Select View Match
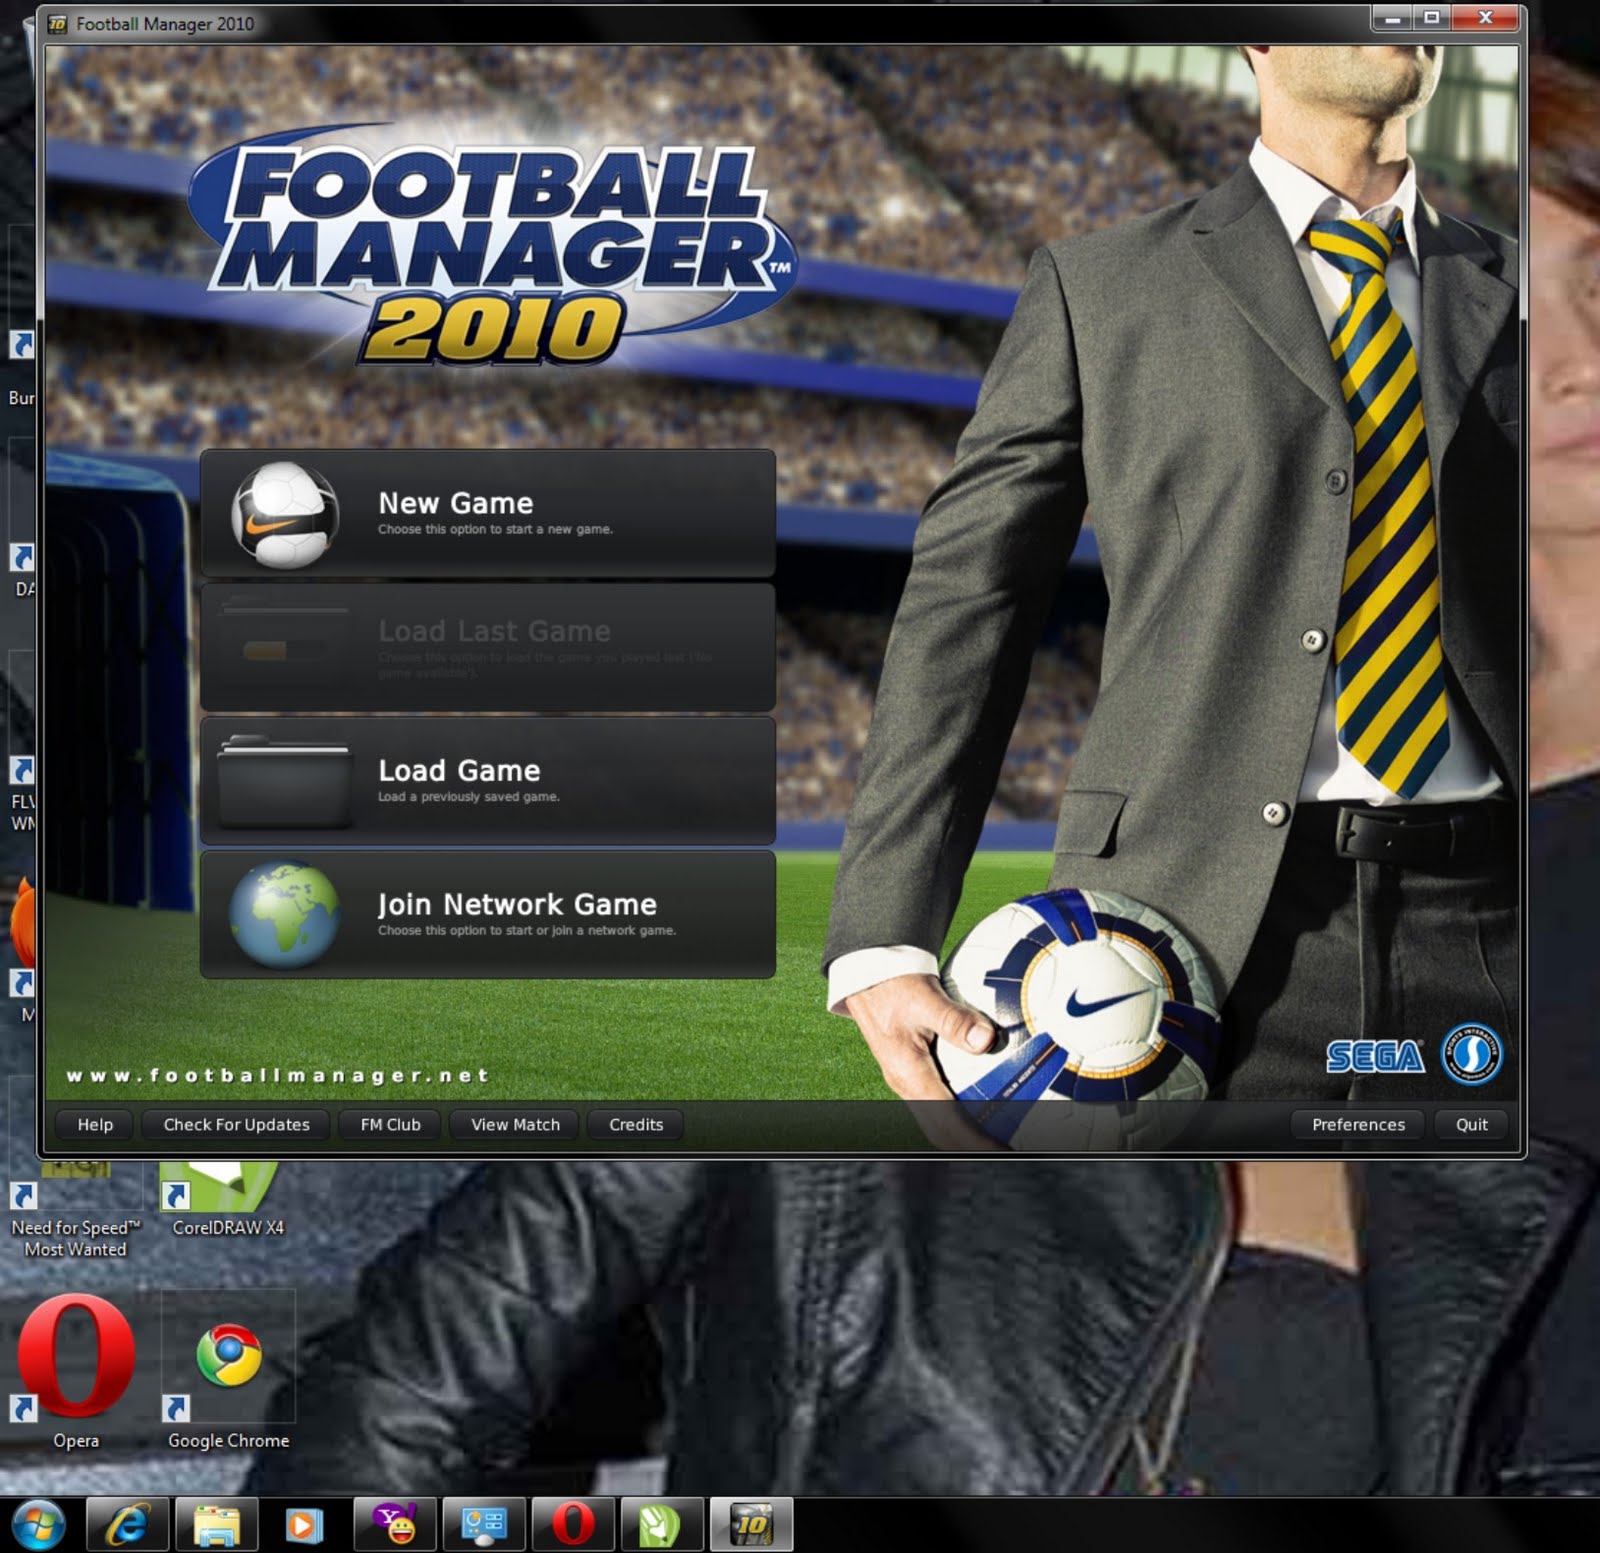The height and width of the screenshot is (1553, 1600). coord(516,1125)
